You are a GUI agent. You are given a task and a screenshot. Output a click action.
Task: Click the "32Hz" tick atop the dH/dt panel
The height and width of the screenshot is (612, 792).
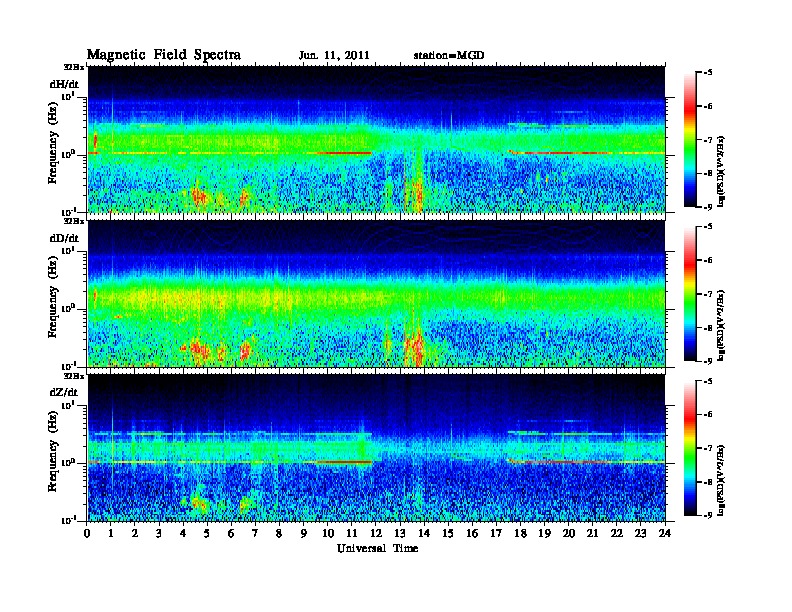[73, 67]
